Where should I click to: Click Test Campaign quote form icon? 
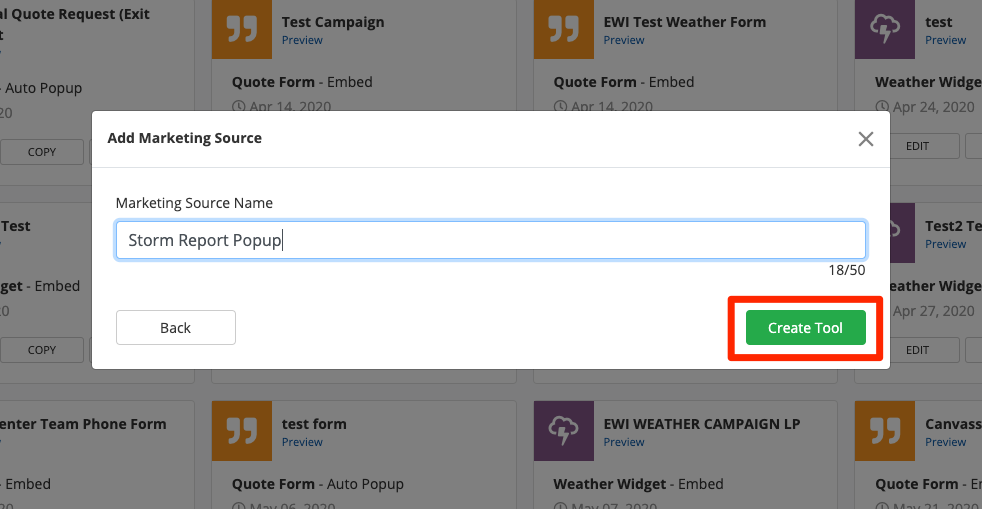click(x=241, y=30)
